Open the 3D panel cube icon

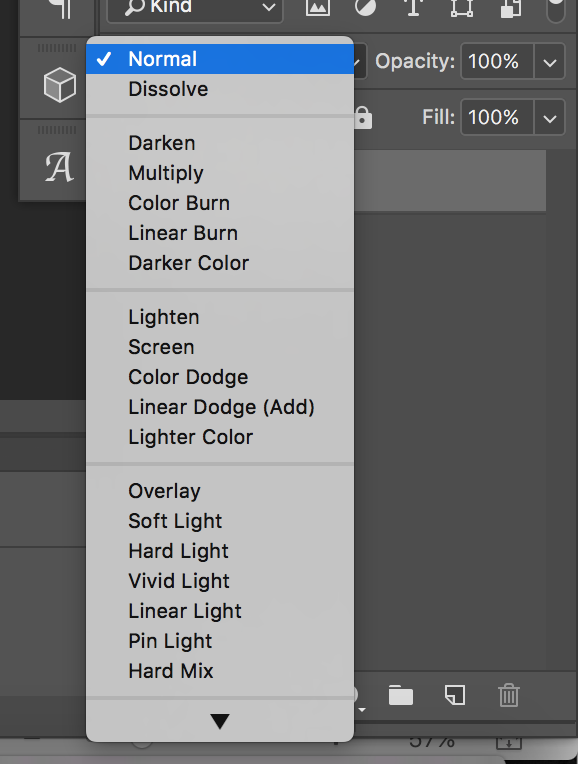[x=59, y=85]
